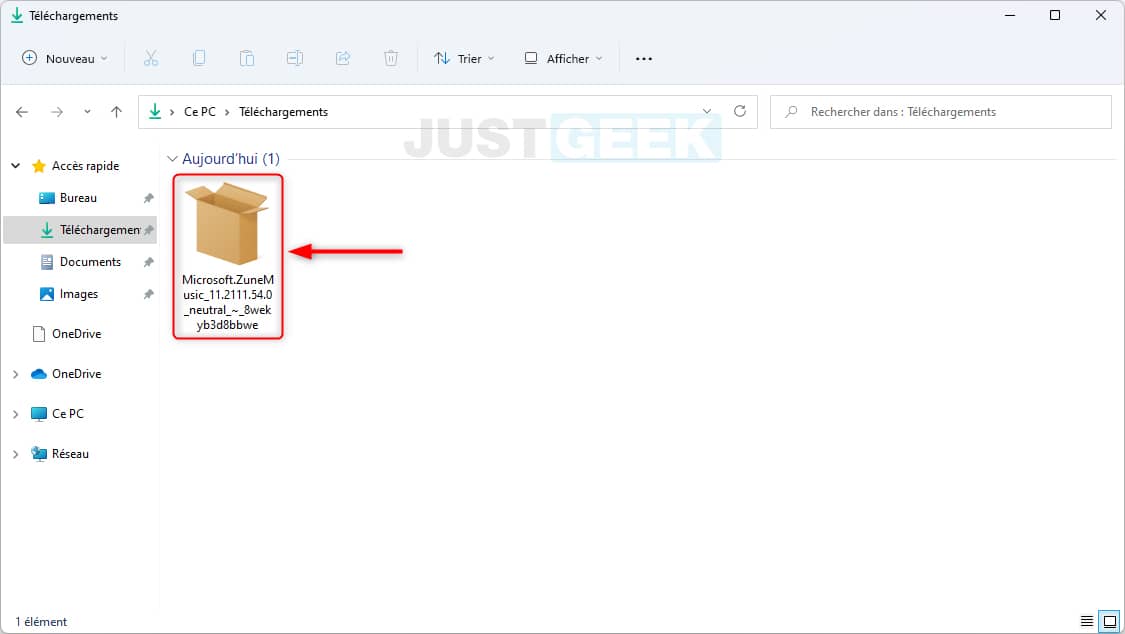
Task: Minimize the Téléchargements window
Action: pos(1010,15)
